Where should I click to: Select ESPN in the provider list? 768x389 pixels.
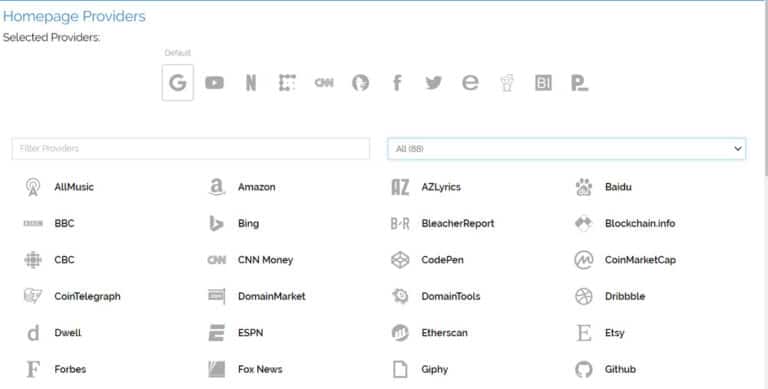[236, 333]
